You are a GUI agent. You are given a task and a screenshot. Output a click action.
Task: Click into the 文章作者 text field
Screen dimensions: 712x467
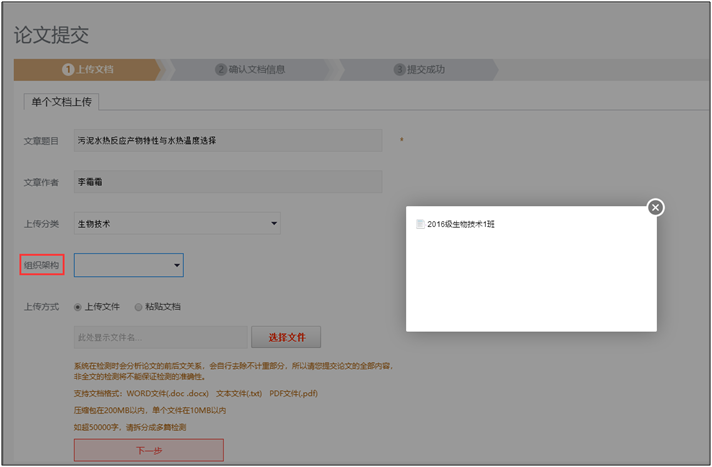(228, 182)
